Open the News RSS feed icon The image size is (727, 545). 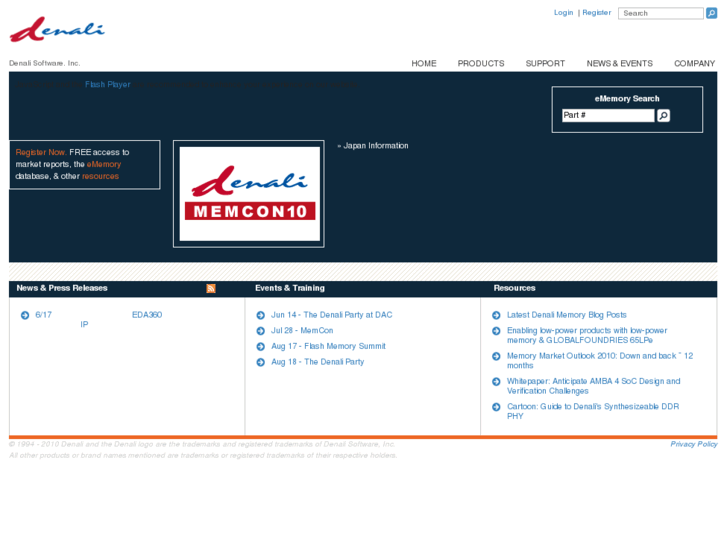click(211, 289)
